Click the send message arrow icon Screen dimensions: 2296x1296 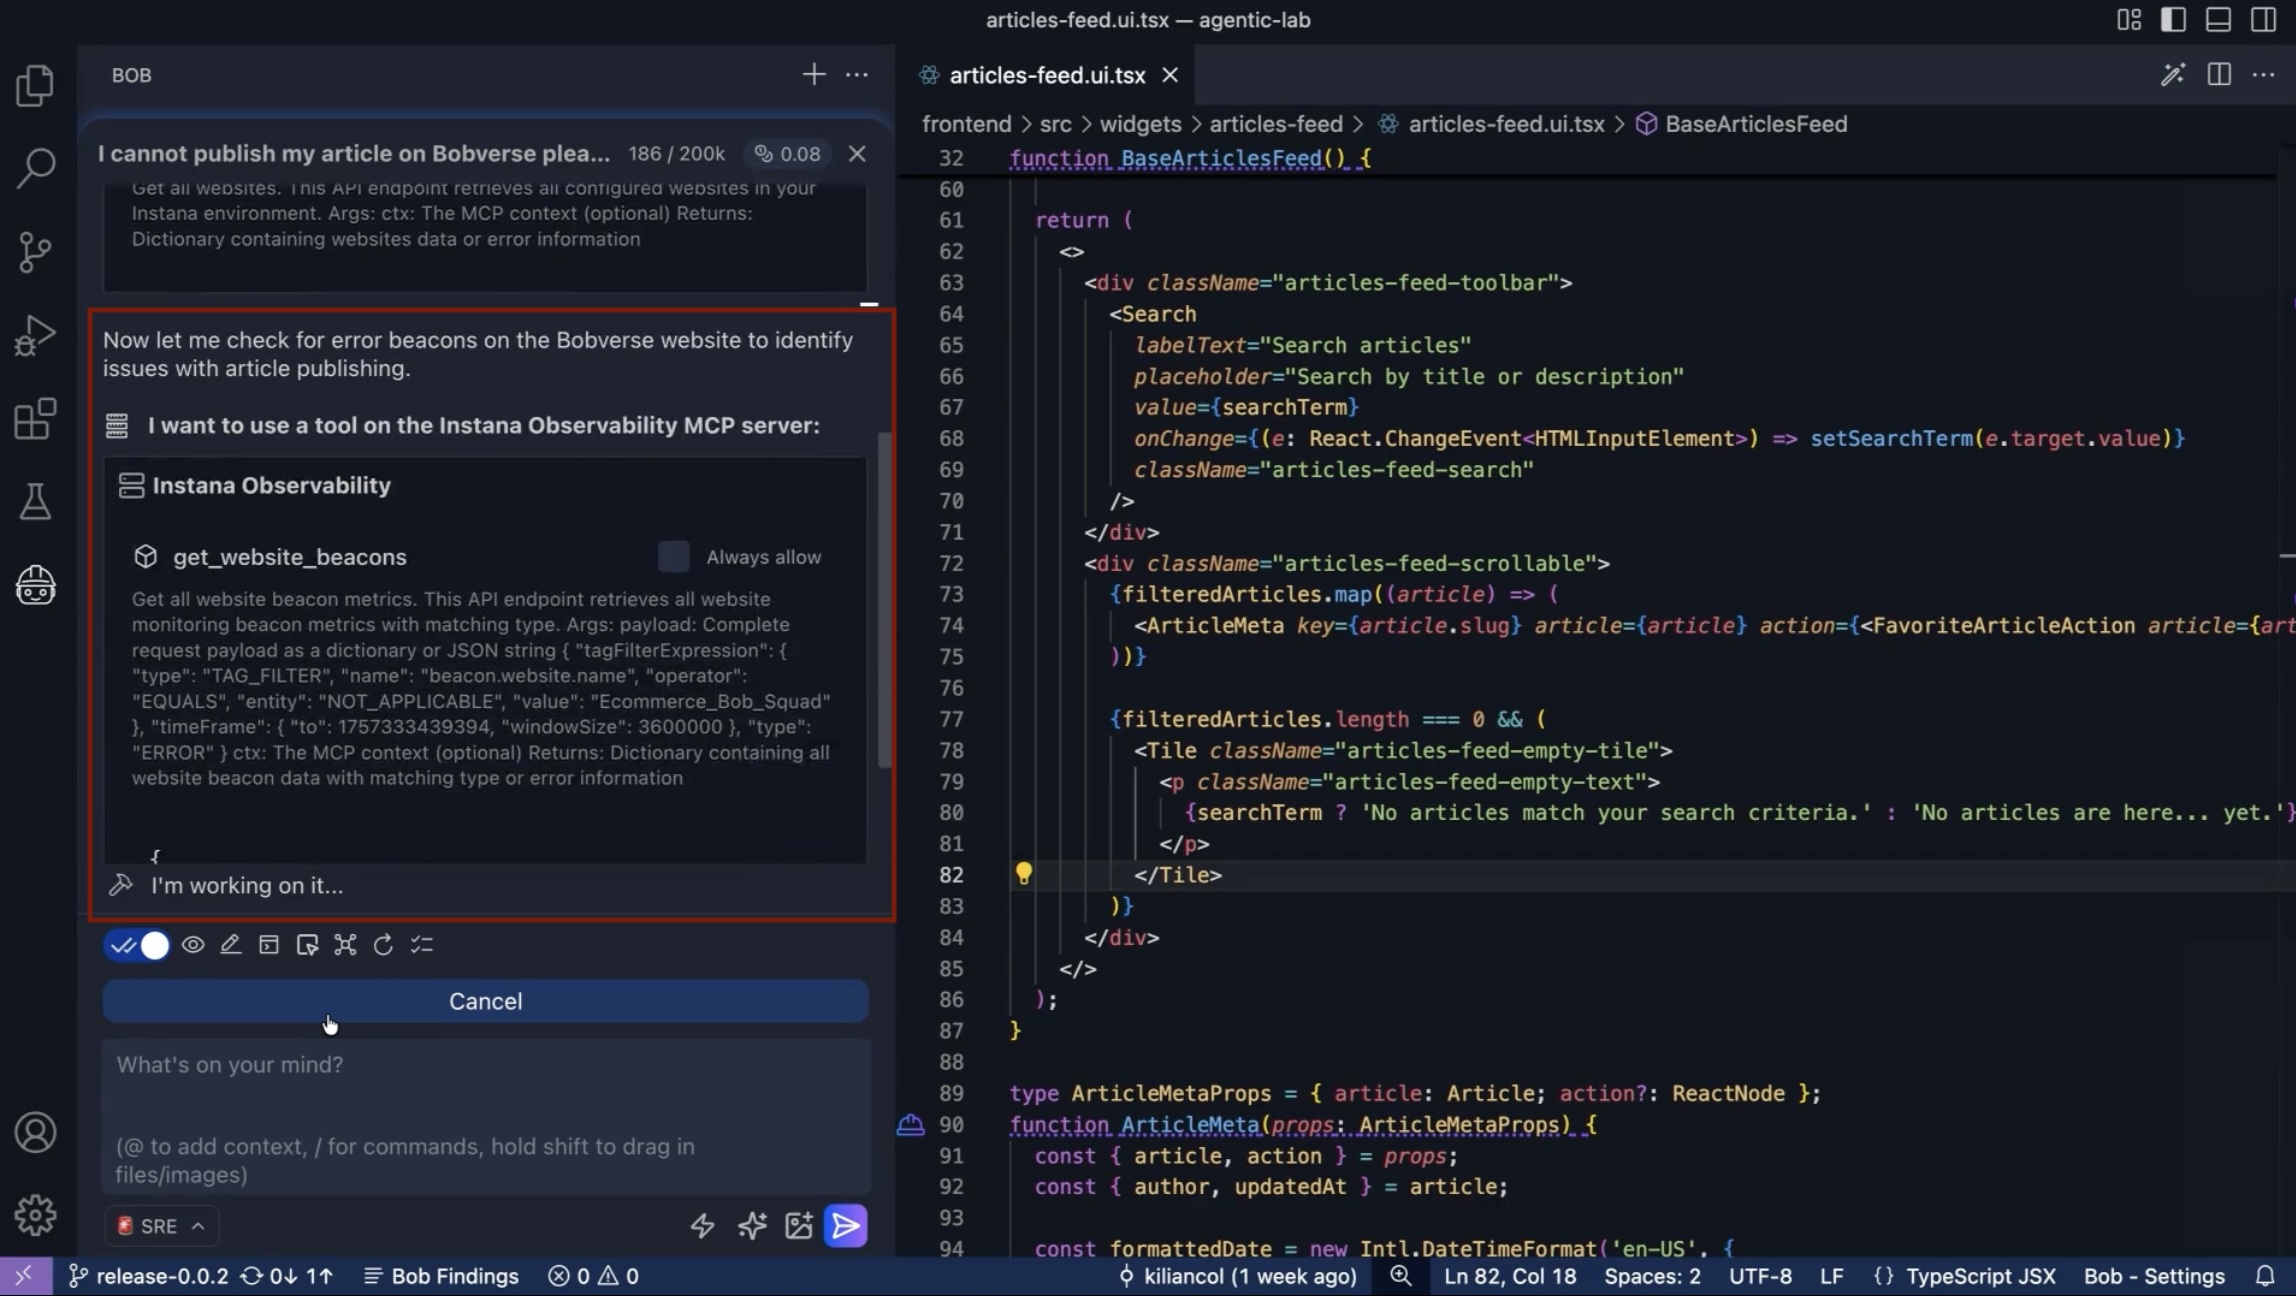click(845, 1226)
